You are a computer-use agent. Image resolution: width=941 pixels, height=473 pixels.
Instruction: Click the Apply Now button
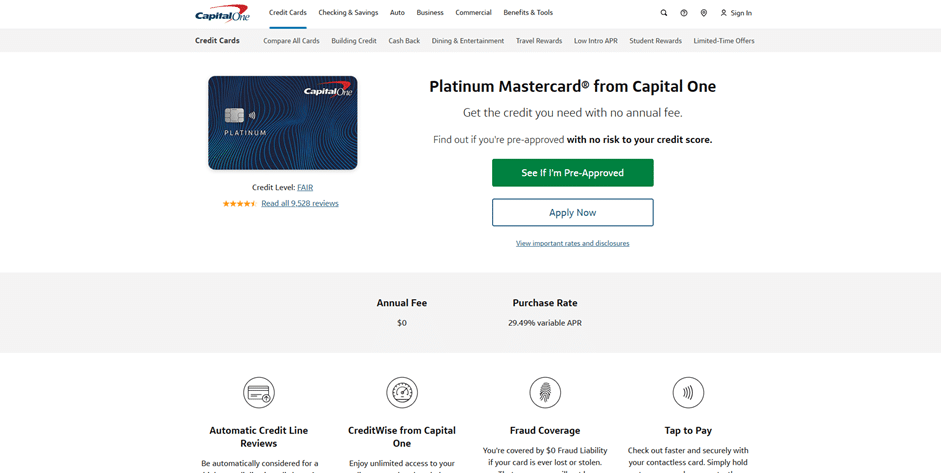click(573, 212)
